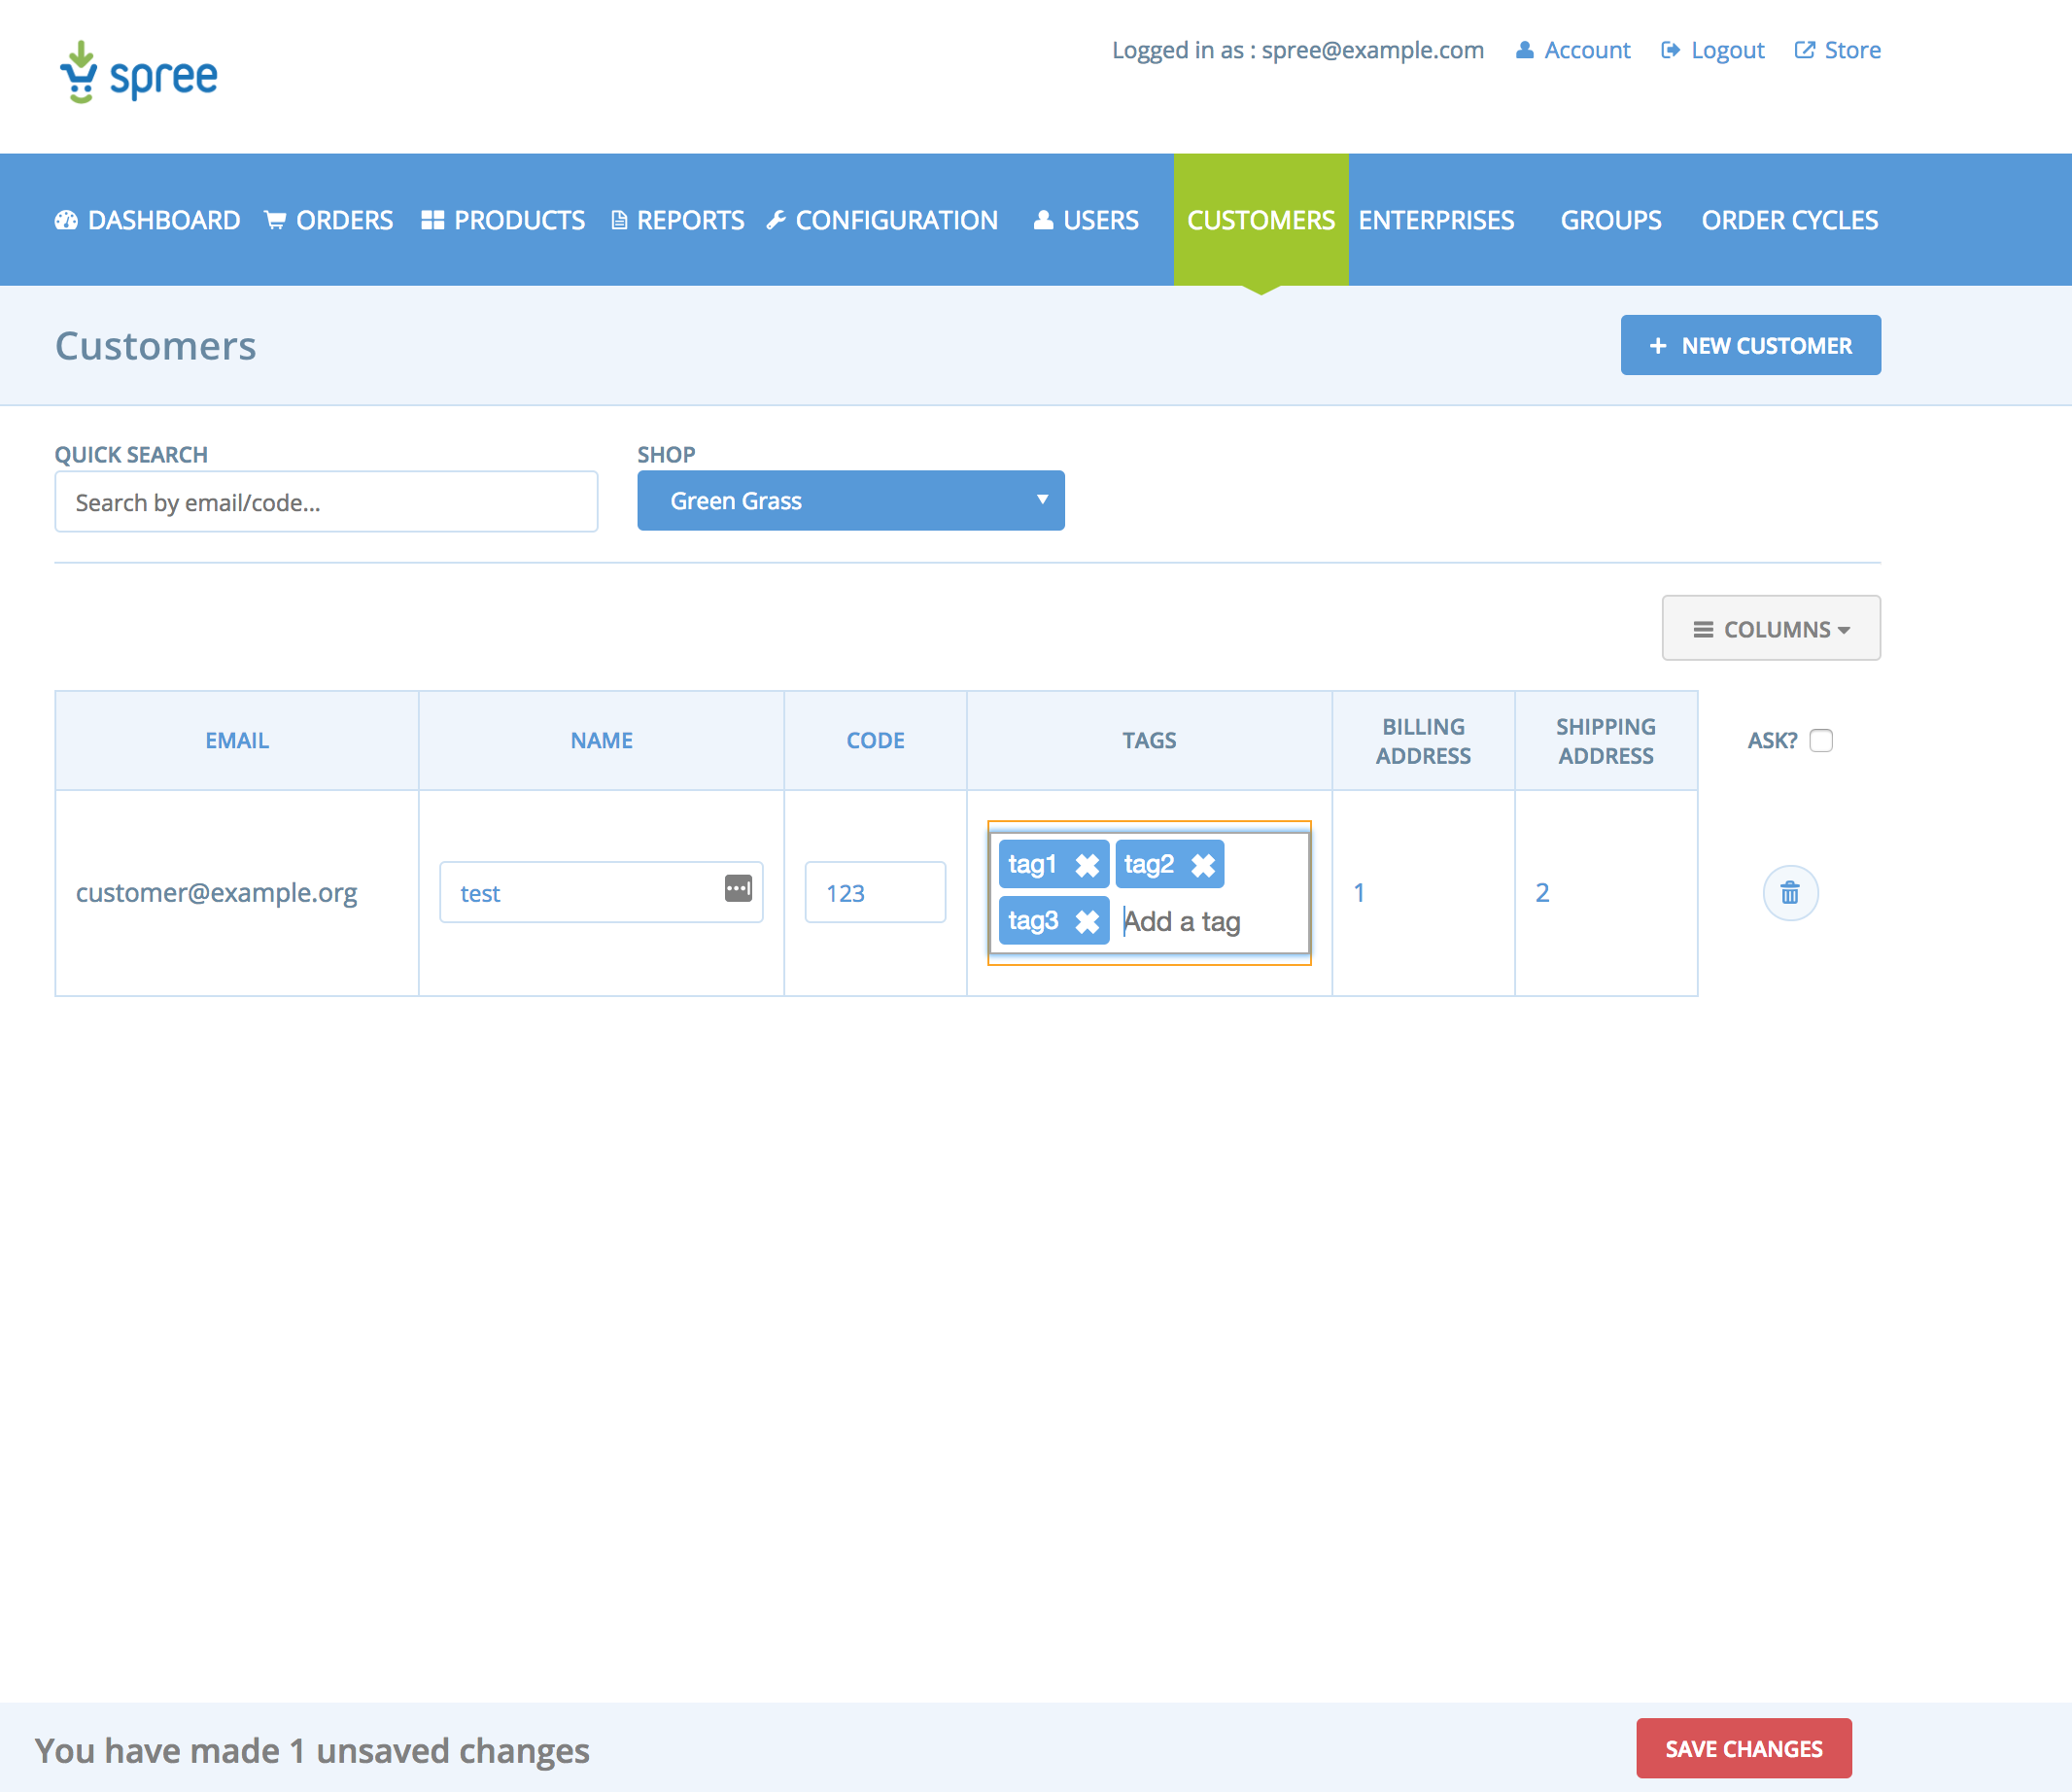Screen dimensions: 2072x1792
Task: Focus the quick search field
Action: [326, 502]
